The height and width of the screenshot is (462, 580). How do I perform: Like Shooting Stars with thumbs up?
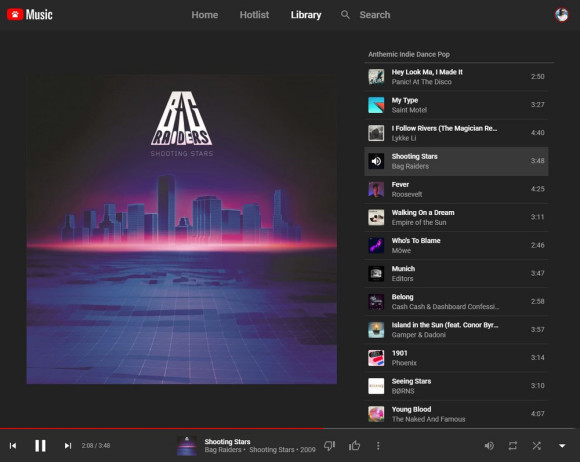(354, 446)
